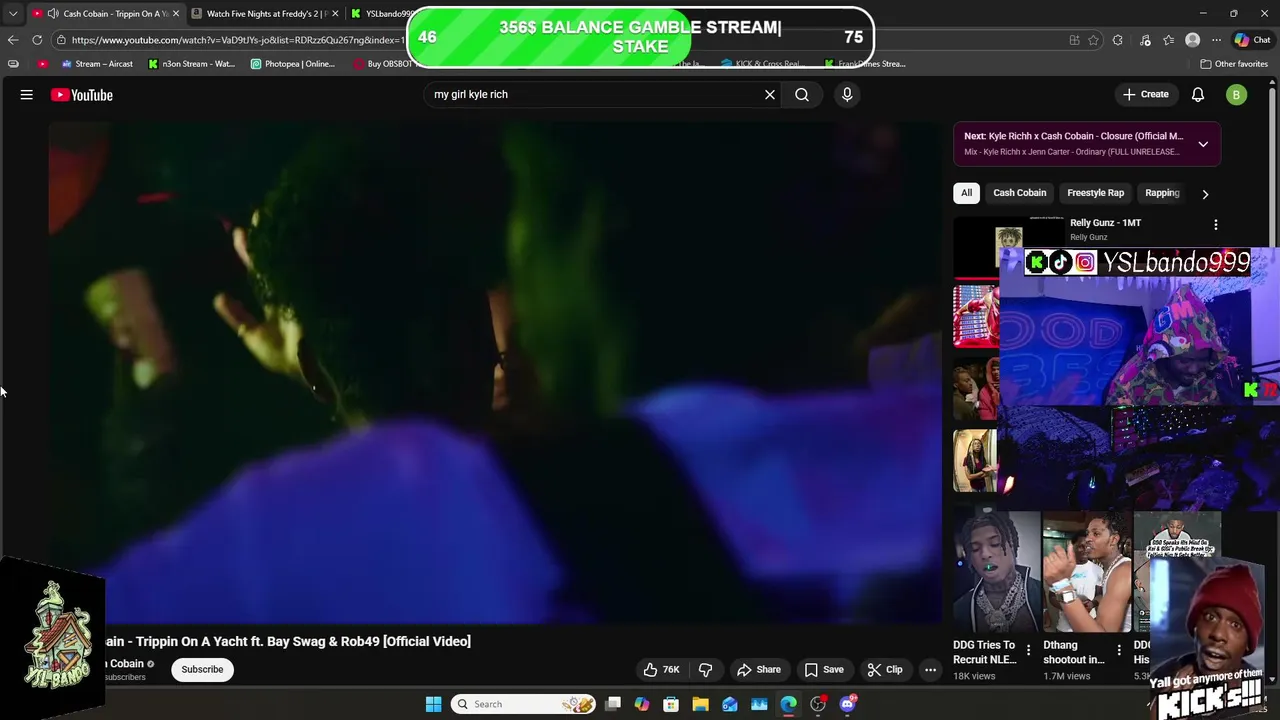Image resolution: width=1280 pixels, height=720 pixels.
Task: Open options menu for Relly Gunz - 1MT
Action: click(x=1216, y=225)
